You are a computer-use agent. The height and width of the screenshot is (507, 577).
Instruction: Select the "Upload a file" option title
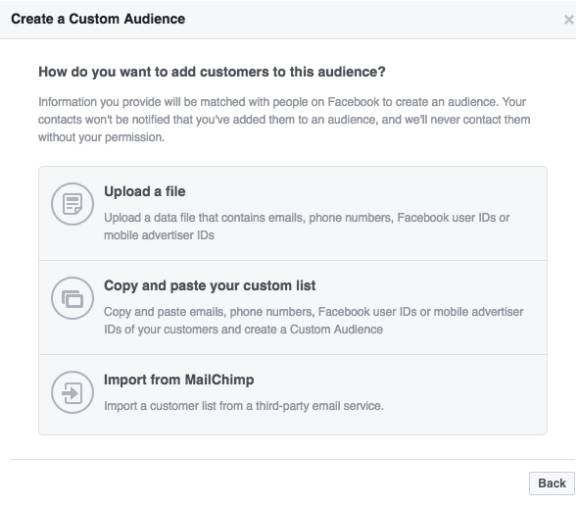(x=145, y=192)
